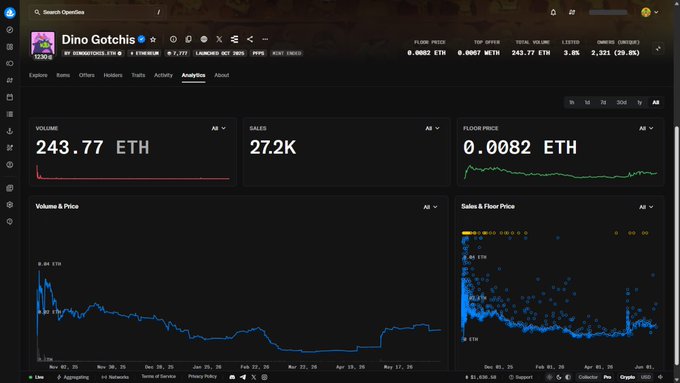Open the compass Discover sidebar icon
Image resolution: width=680 pixels, height=383 pixels.
10,30
